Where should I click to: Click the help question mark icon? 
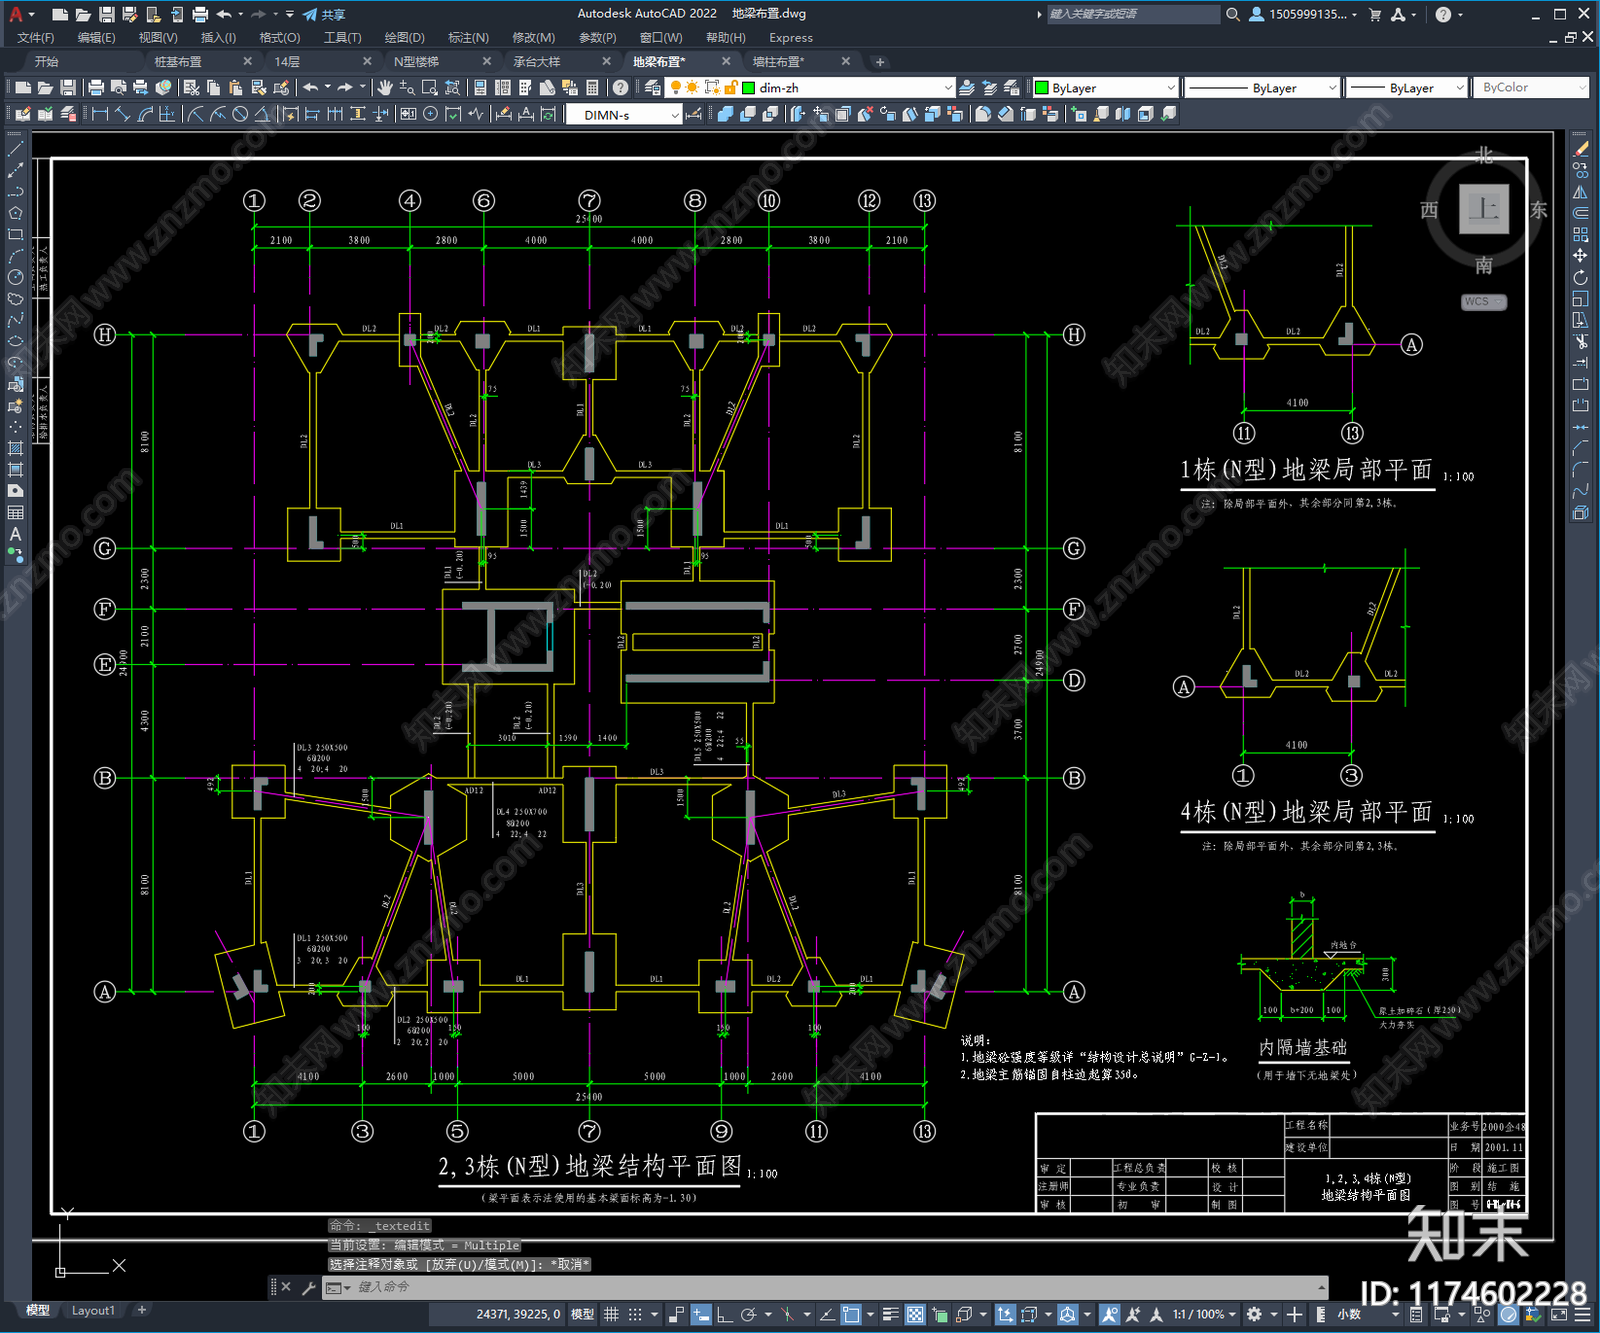620,88
